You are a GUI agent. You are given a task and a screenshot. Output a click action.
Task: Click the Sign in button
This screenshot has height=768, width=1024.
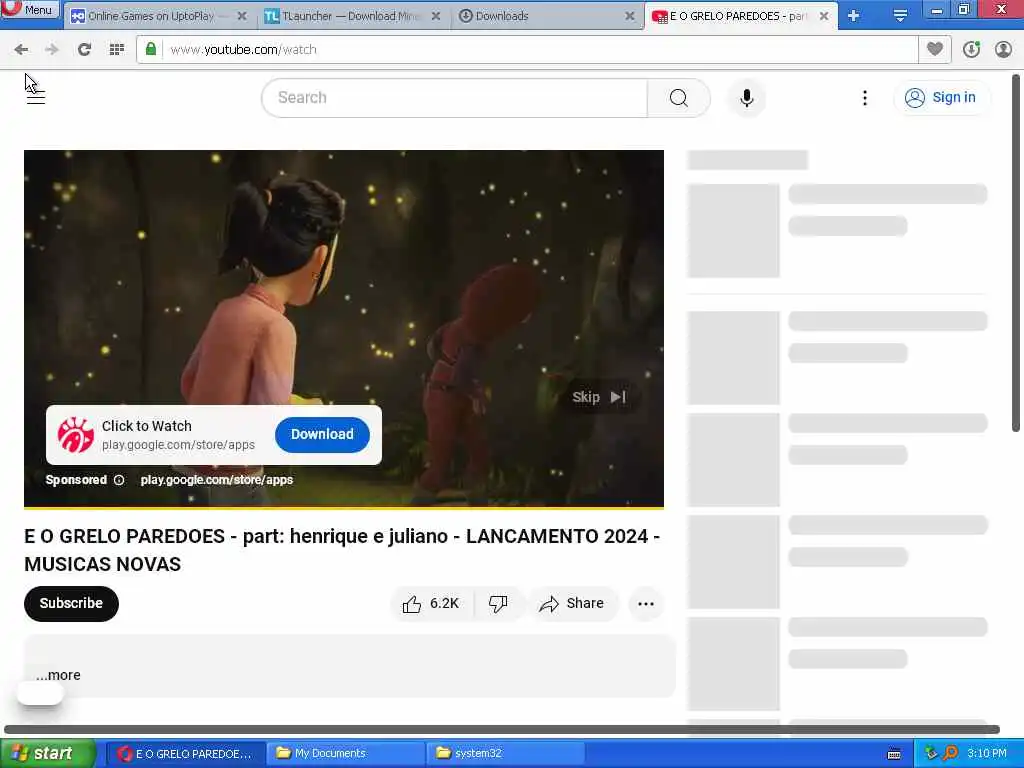pos(942,97)
